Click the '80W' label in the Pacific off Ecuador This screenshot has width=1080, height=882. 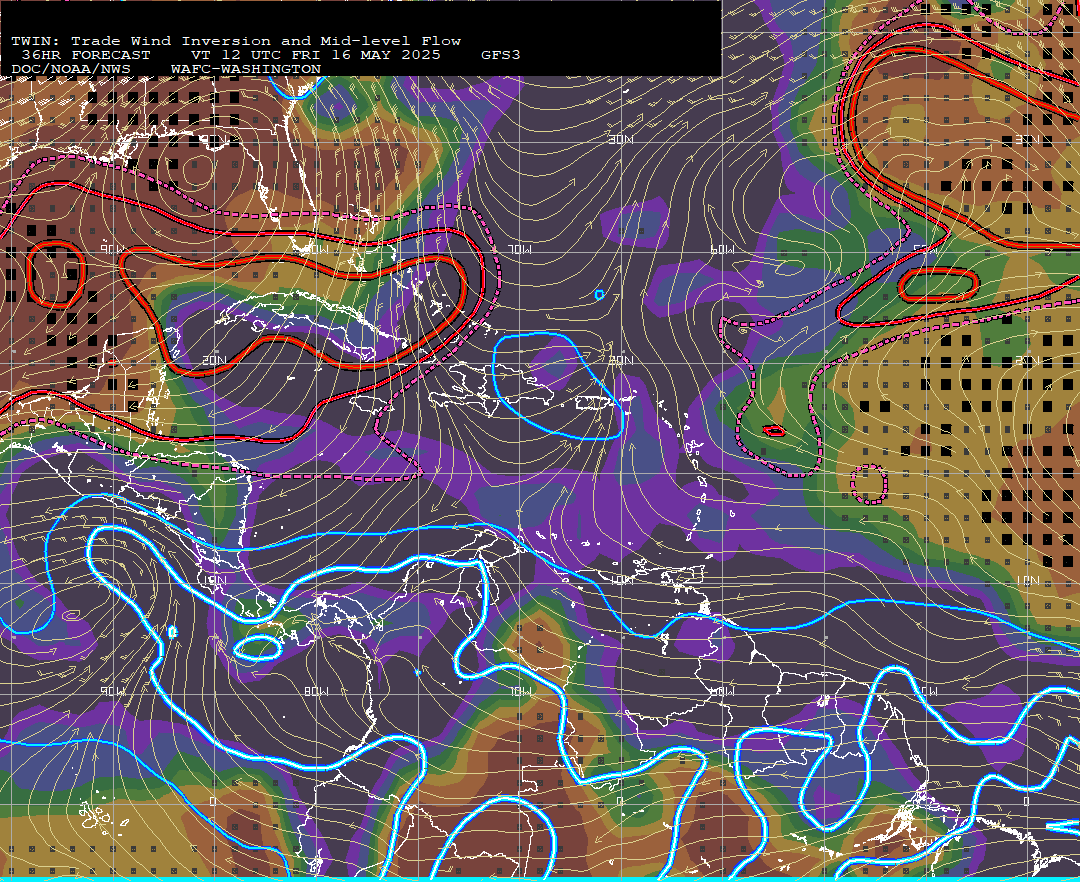pyautogui.click(x=317, y=691)
